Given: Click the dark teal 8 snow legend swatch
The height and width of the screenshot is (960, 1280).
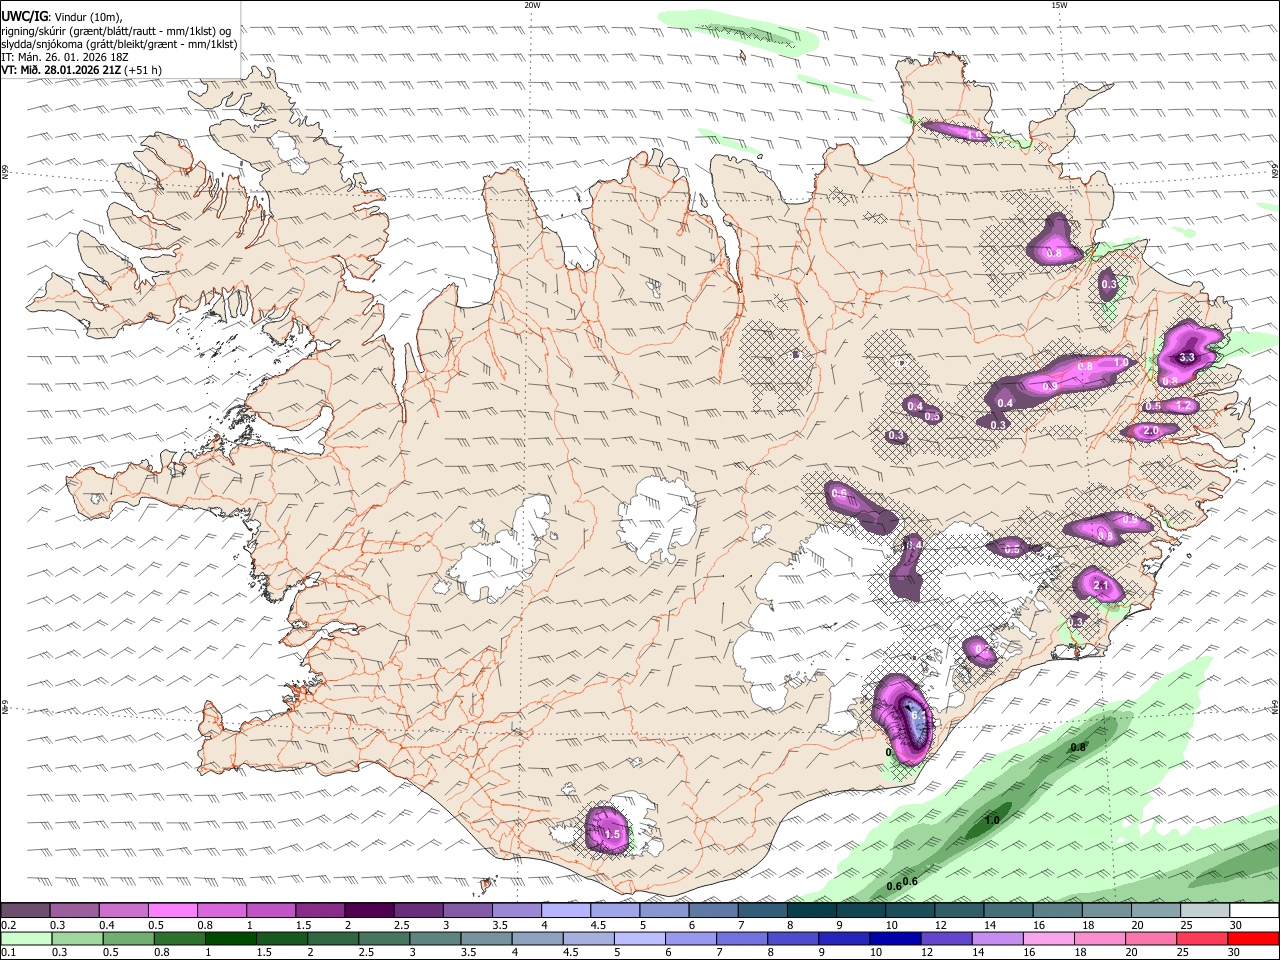Looking at the screenshot, I should pos(812,910).
